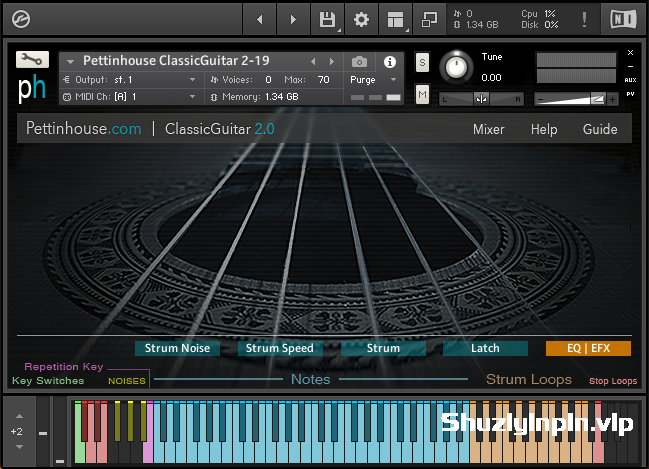
Task: Open the Purge dropdown menu
Action: pyautogui.click(x=373, y=79)
